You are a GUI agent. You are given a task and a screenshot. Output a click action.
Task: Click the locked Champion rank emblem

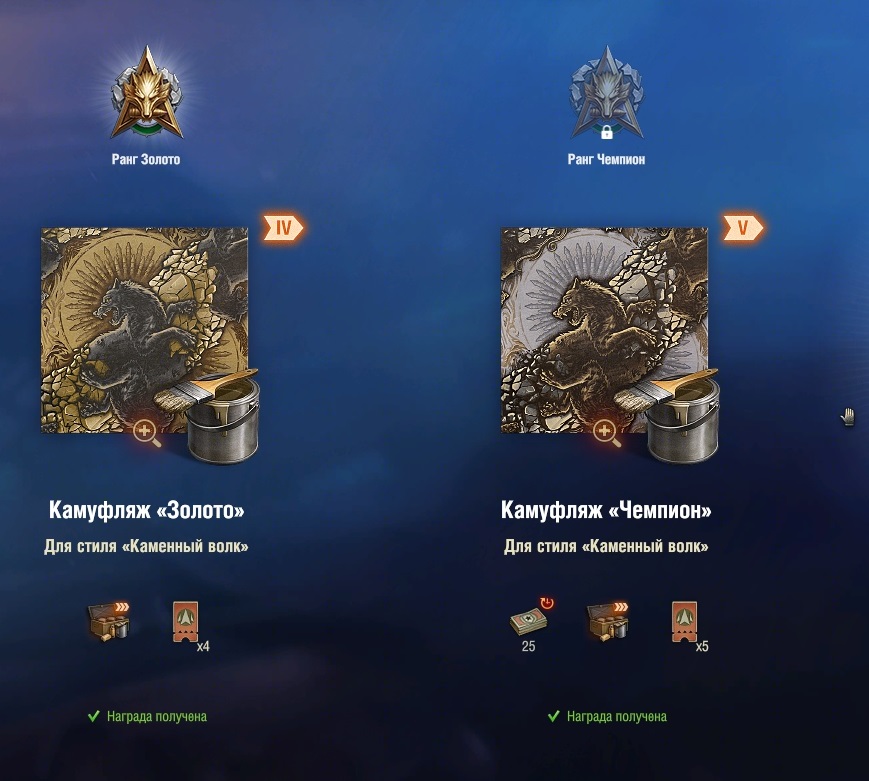[606, 93]
